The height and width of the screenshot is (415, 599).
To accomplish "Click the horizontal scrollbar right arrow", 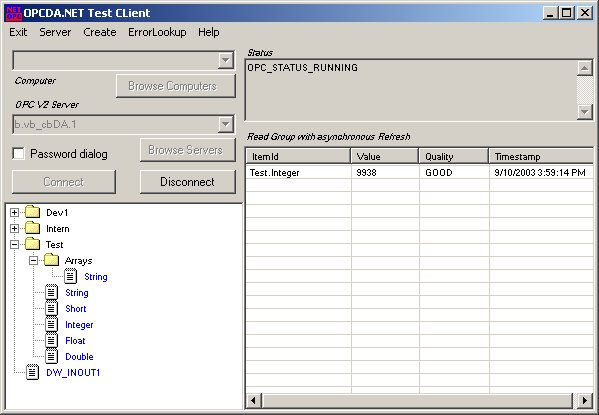I will click(x=584, y=400).
